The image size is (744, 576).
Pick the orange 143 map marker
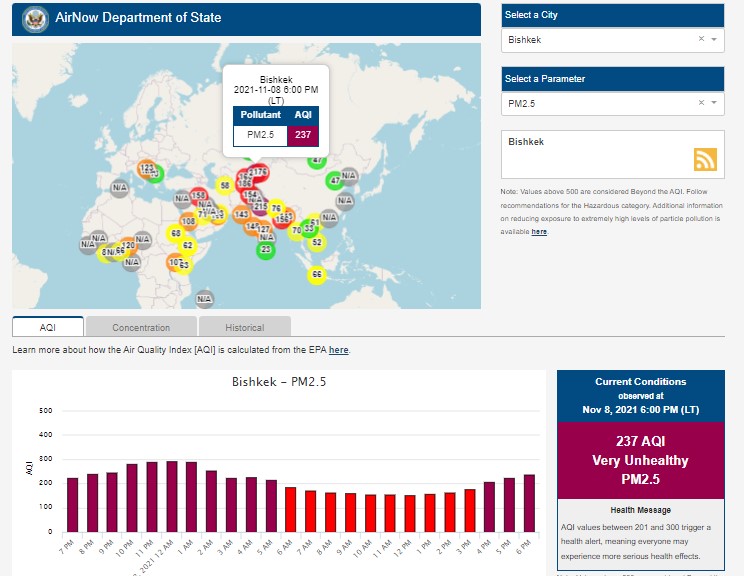coord(241,214)
